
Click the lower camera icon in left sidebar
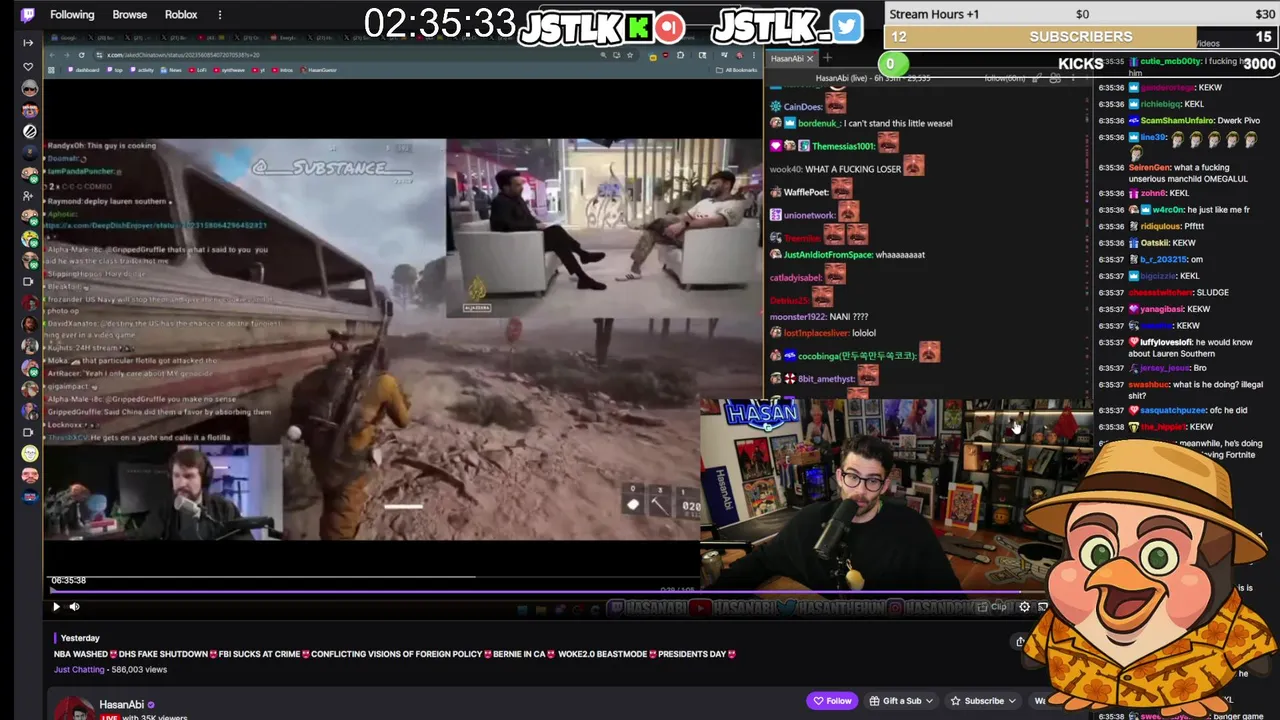28,432
